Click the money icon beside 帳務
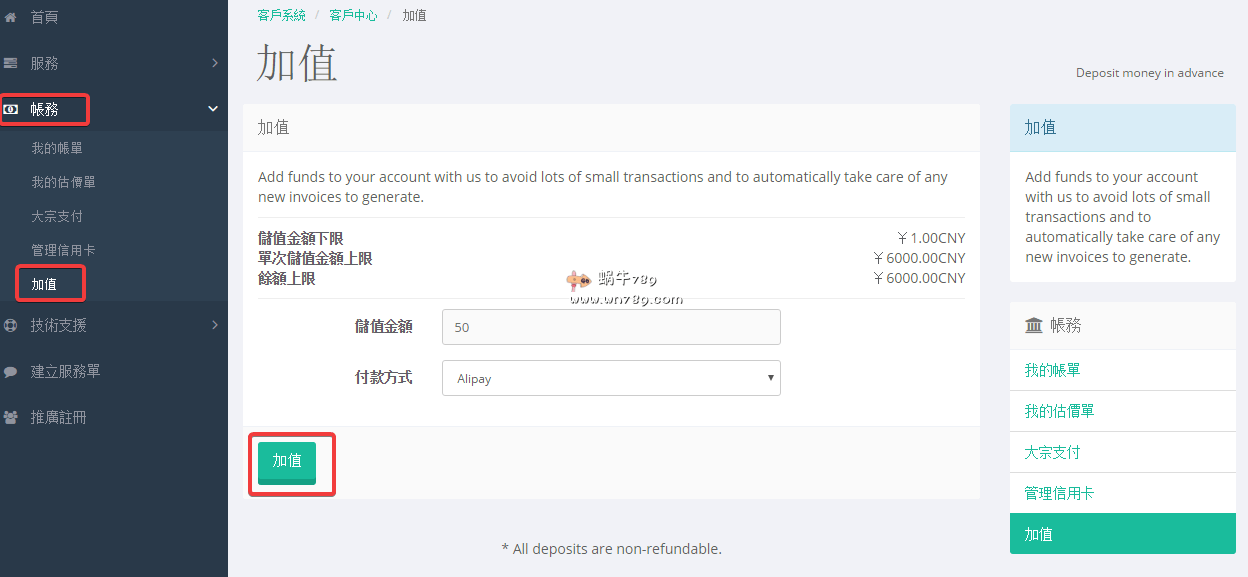The width and height of the screenshot is (1248, 577). click(11, 109)
